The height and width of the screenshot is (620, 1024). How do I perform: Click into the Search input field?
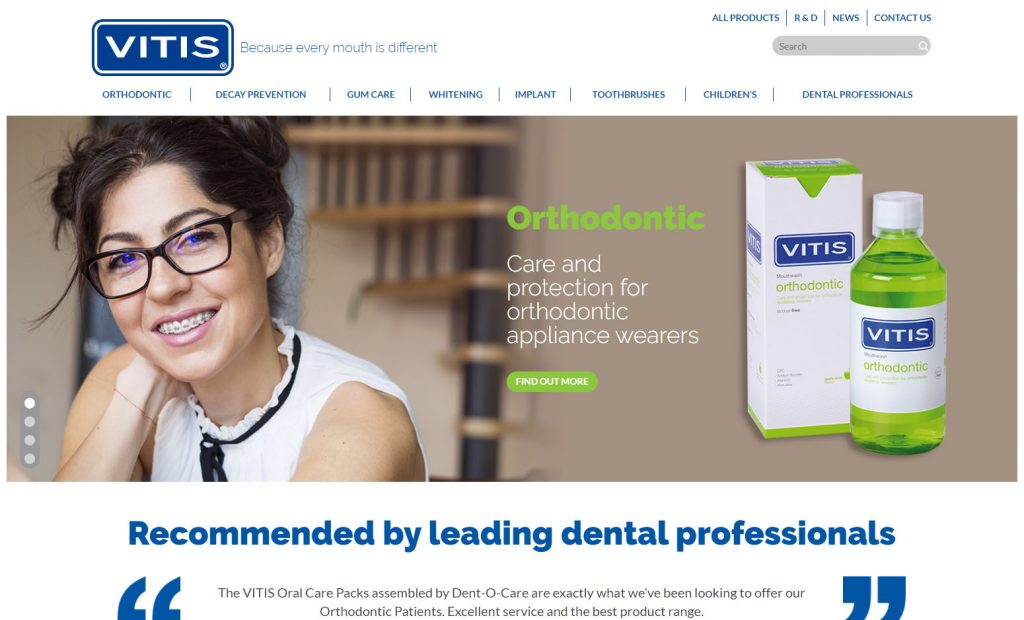[x=846, y=46]
